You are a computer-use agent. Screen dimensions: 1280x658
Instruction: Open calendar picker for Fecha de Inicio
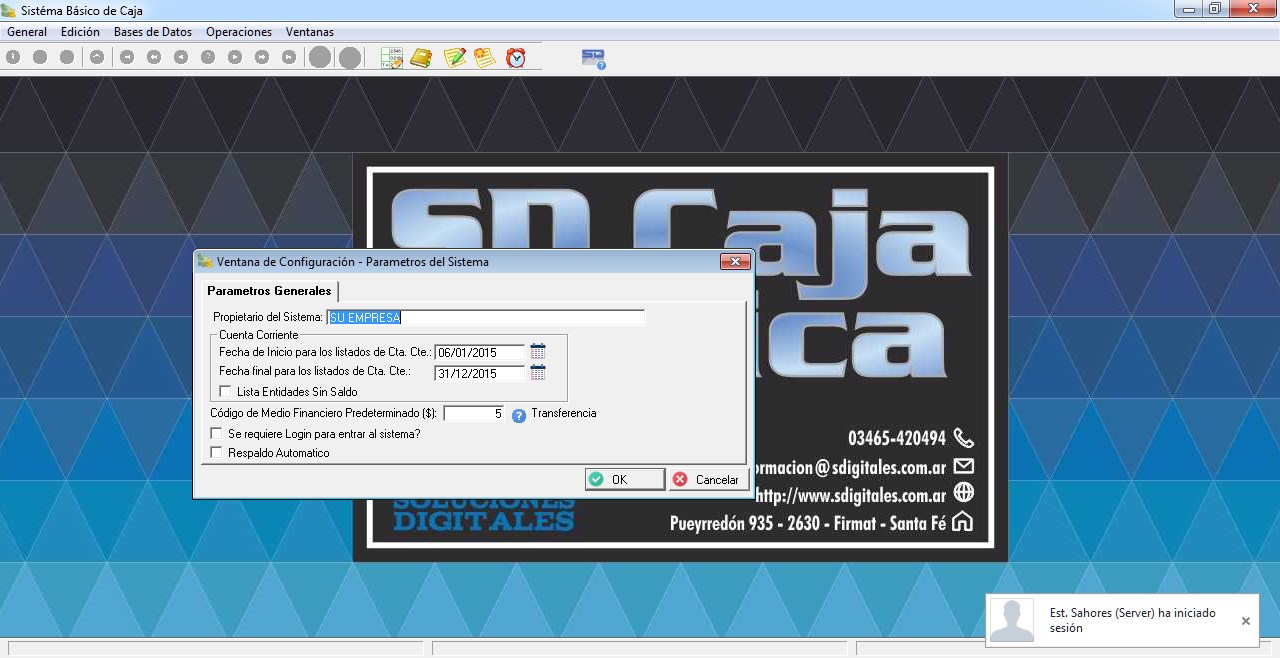click(x=538, y=351)
